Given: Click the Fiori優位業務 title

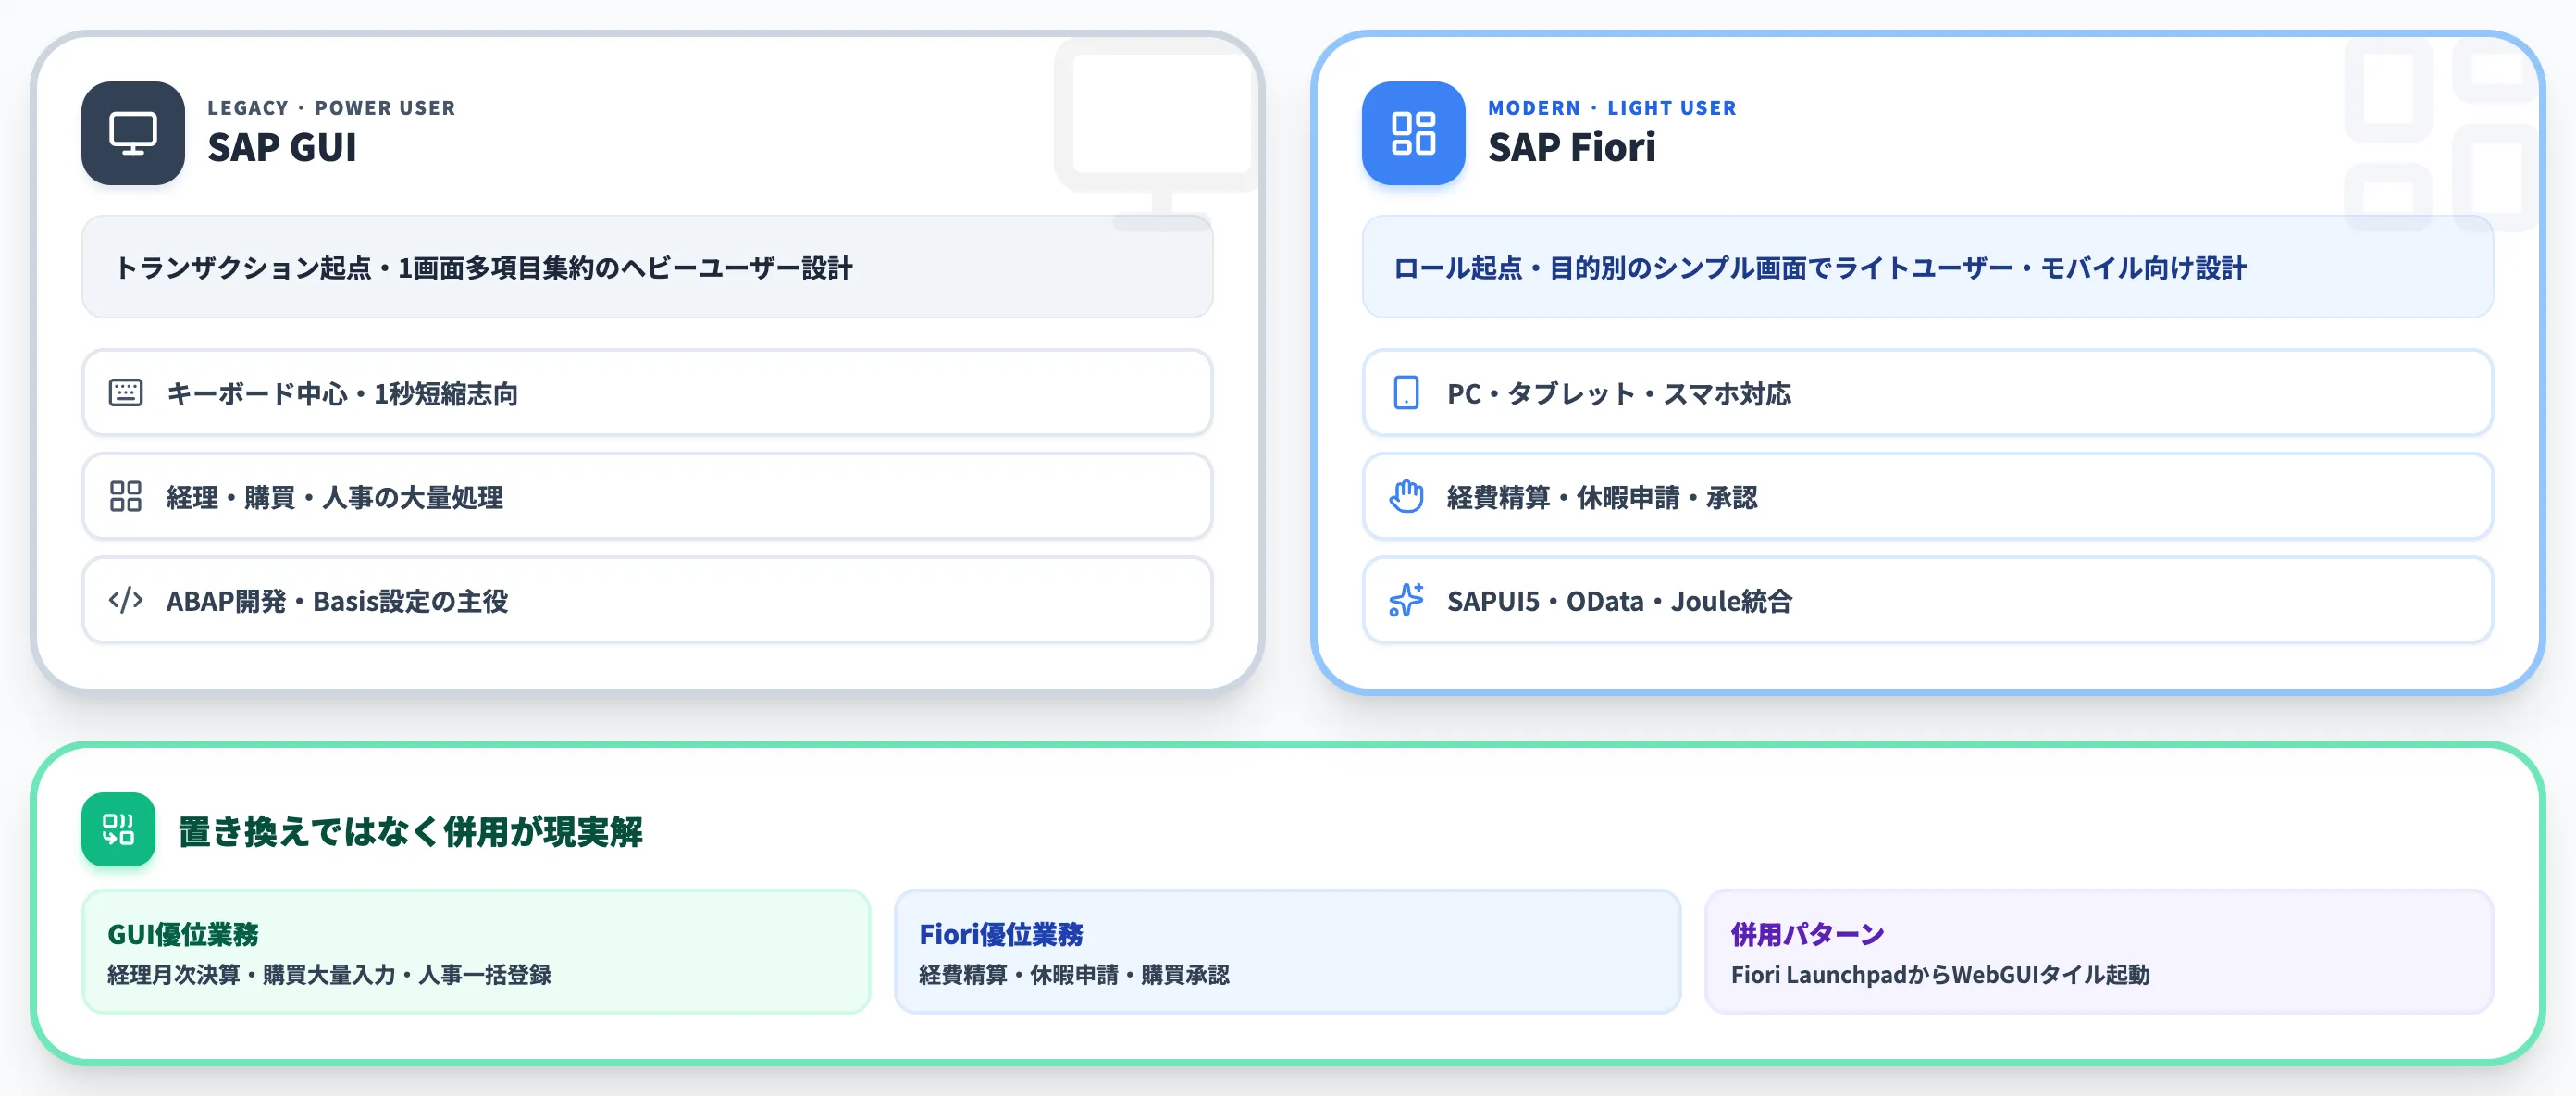Looking at the screenshot, I should click(x=1001, y=934).
